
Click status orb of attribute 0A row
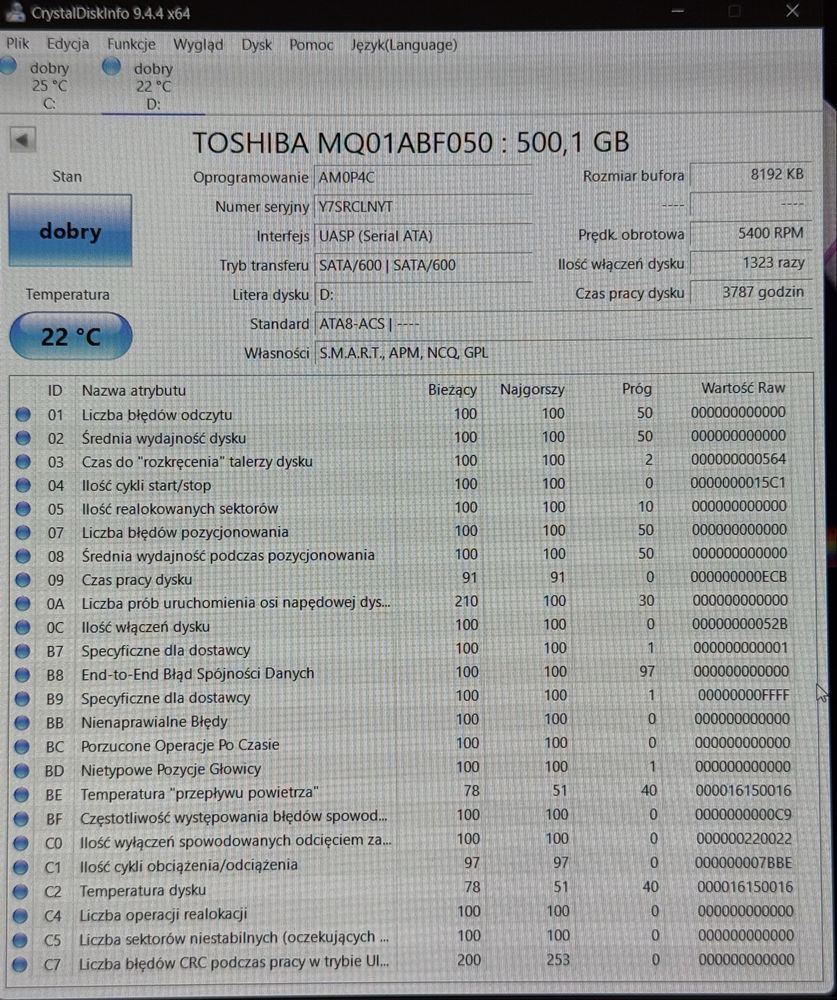[23, 603]
